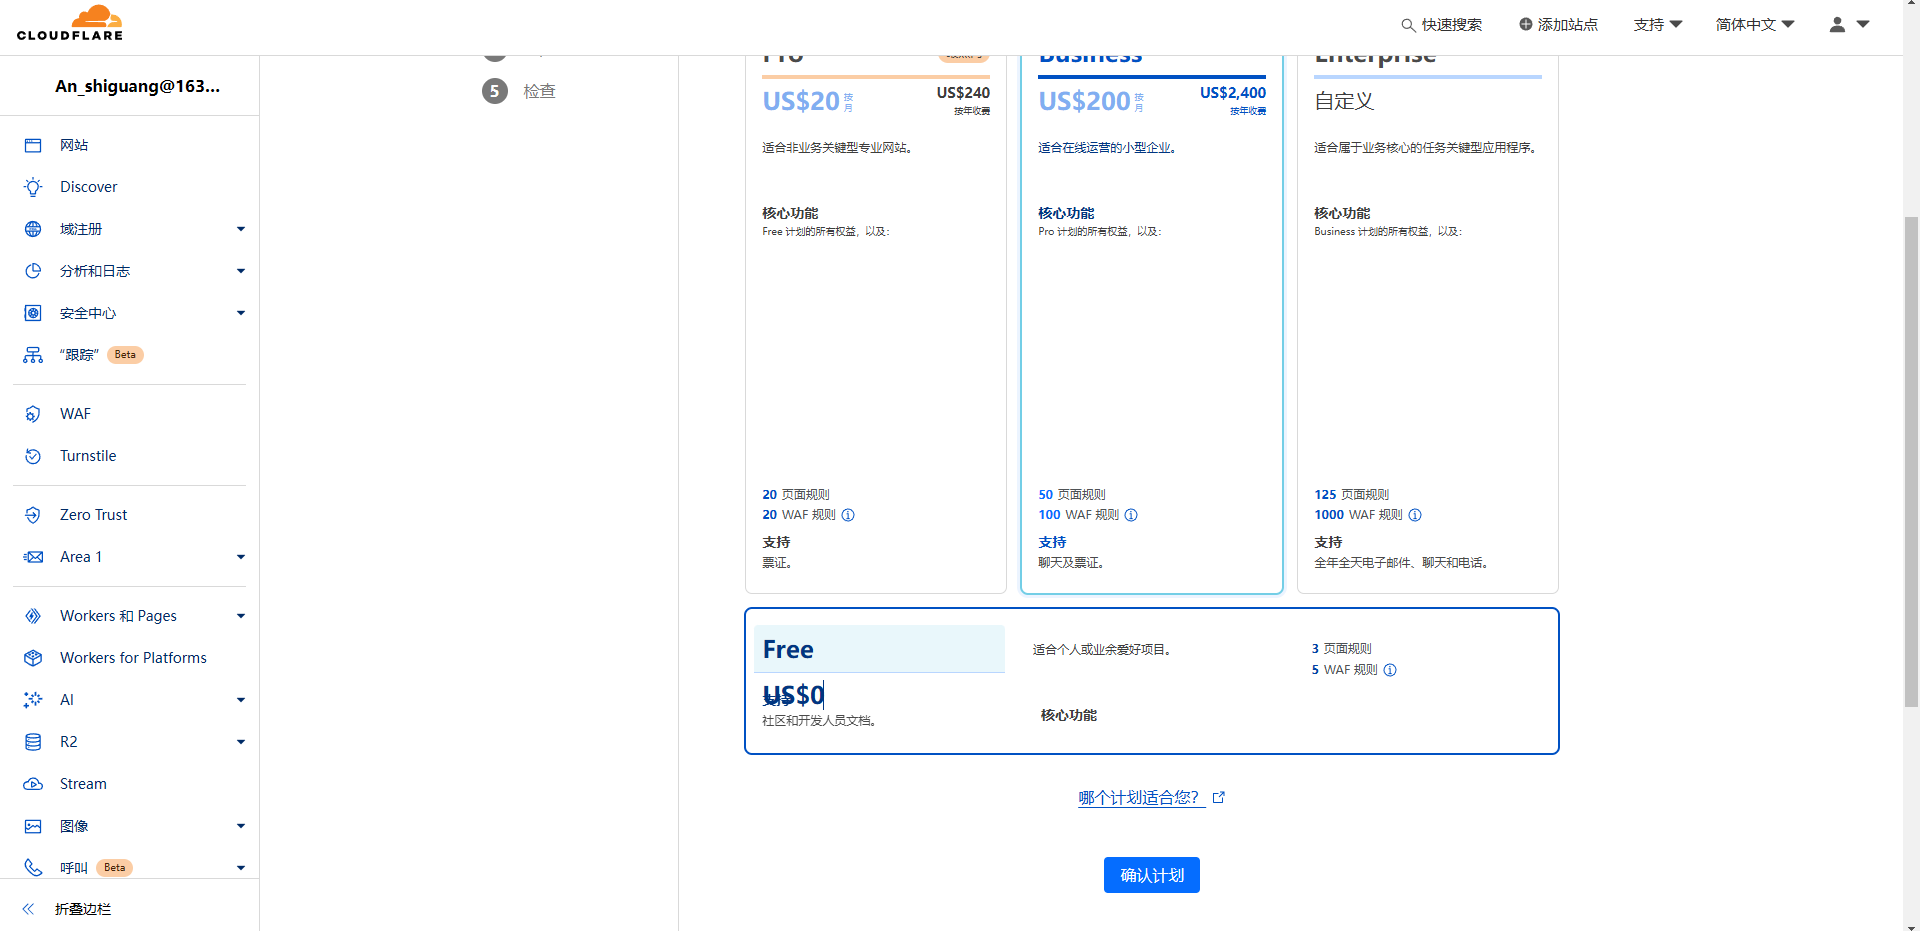Open the 网站 sidebar icon
Viewport: 1920px width, 931px height.
point(33,145)
